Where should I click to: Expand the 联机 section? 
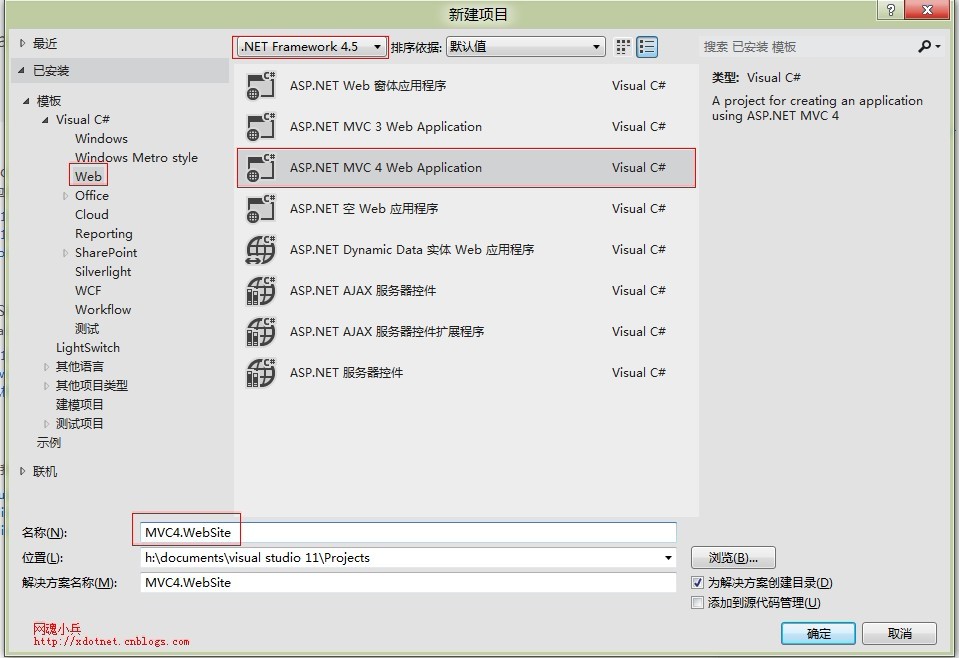pos(23,471)
